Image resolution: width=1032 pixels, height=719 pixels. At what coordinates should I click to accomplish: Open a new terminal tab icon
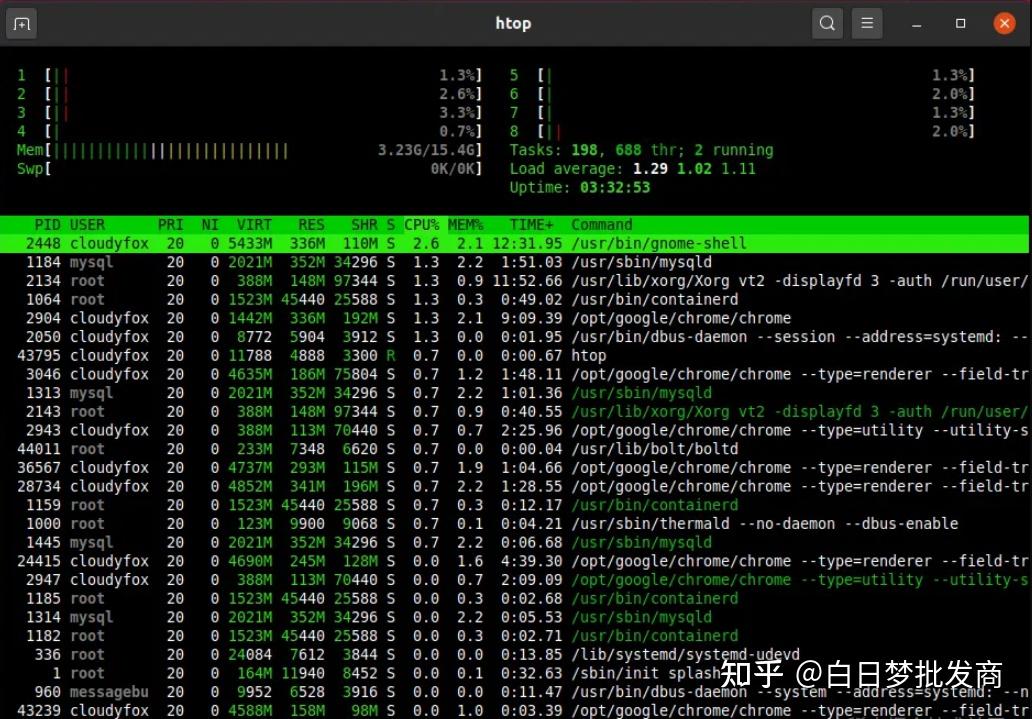(21, 24)
